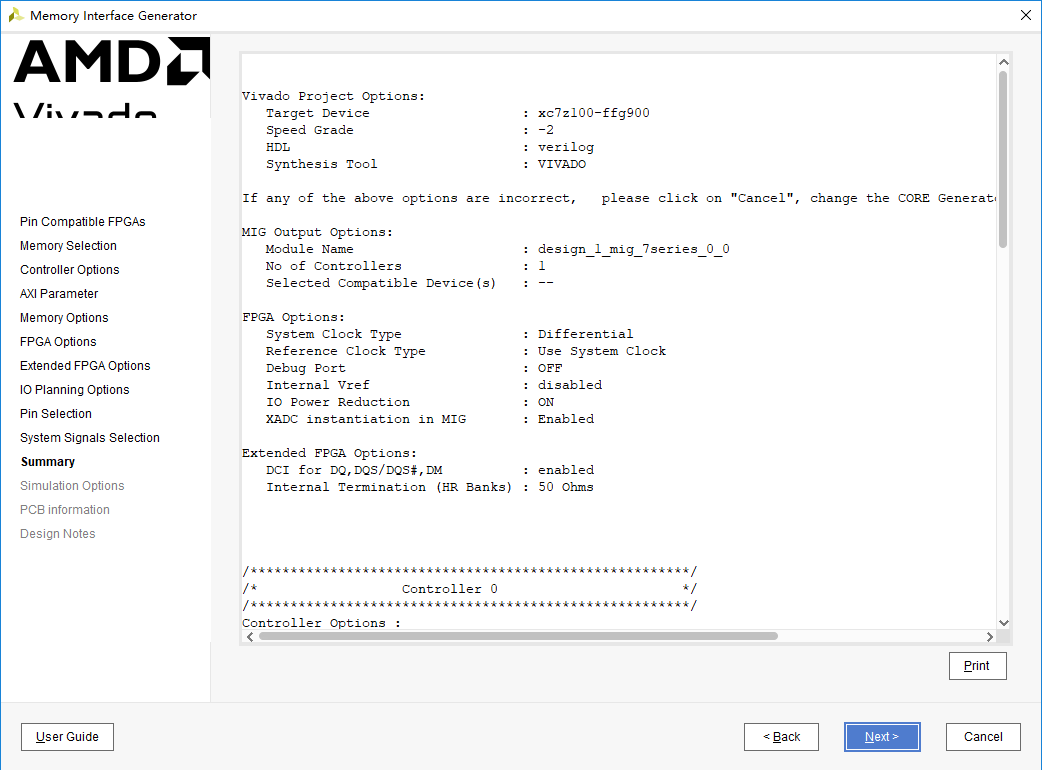The width and height of the screenshot is (1042, 770).
Task: Click the 'Extended FPGA Options:' summary heading
Action: point(329,453)
